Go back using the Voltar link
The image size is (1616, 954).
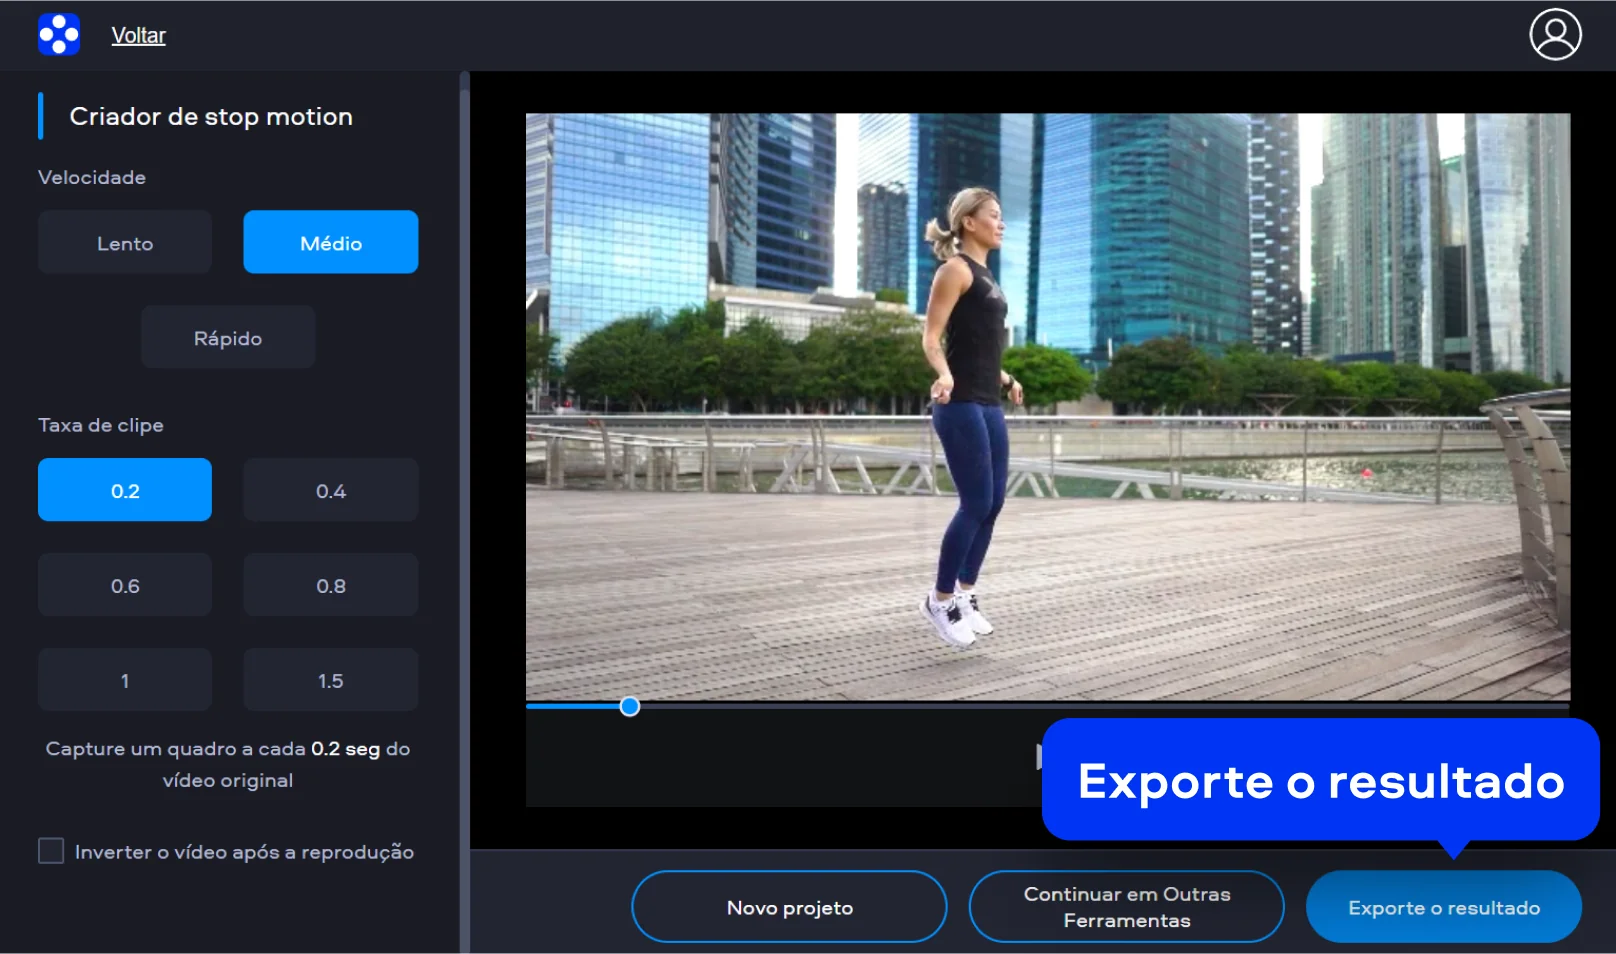(138, 35)
